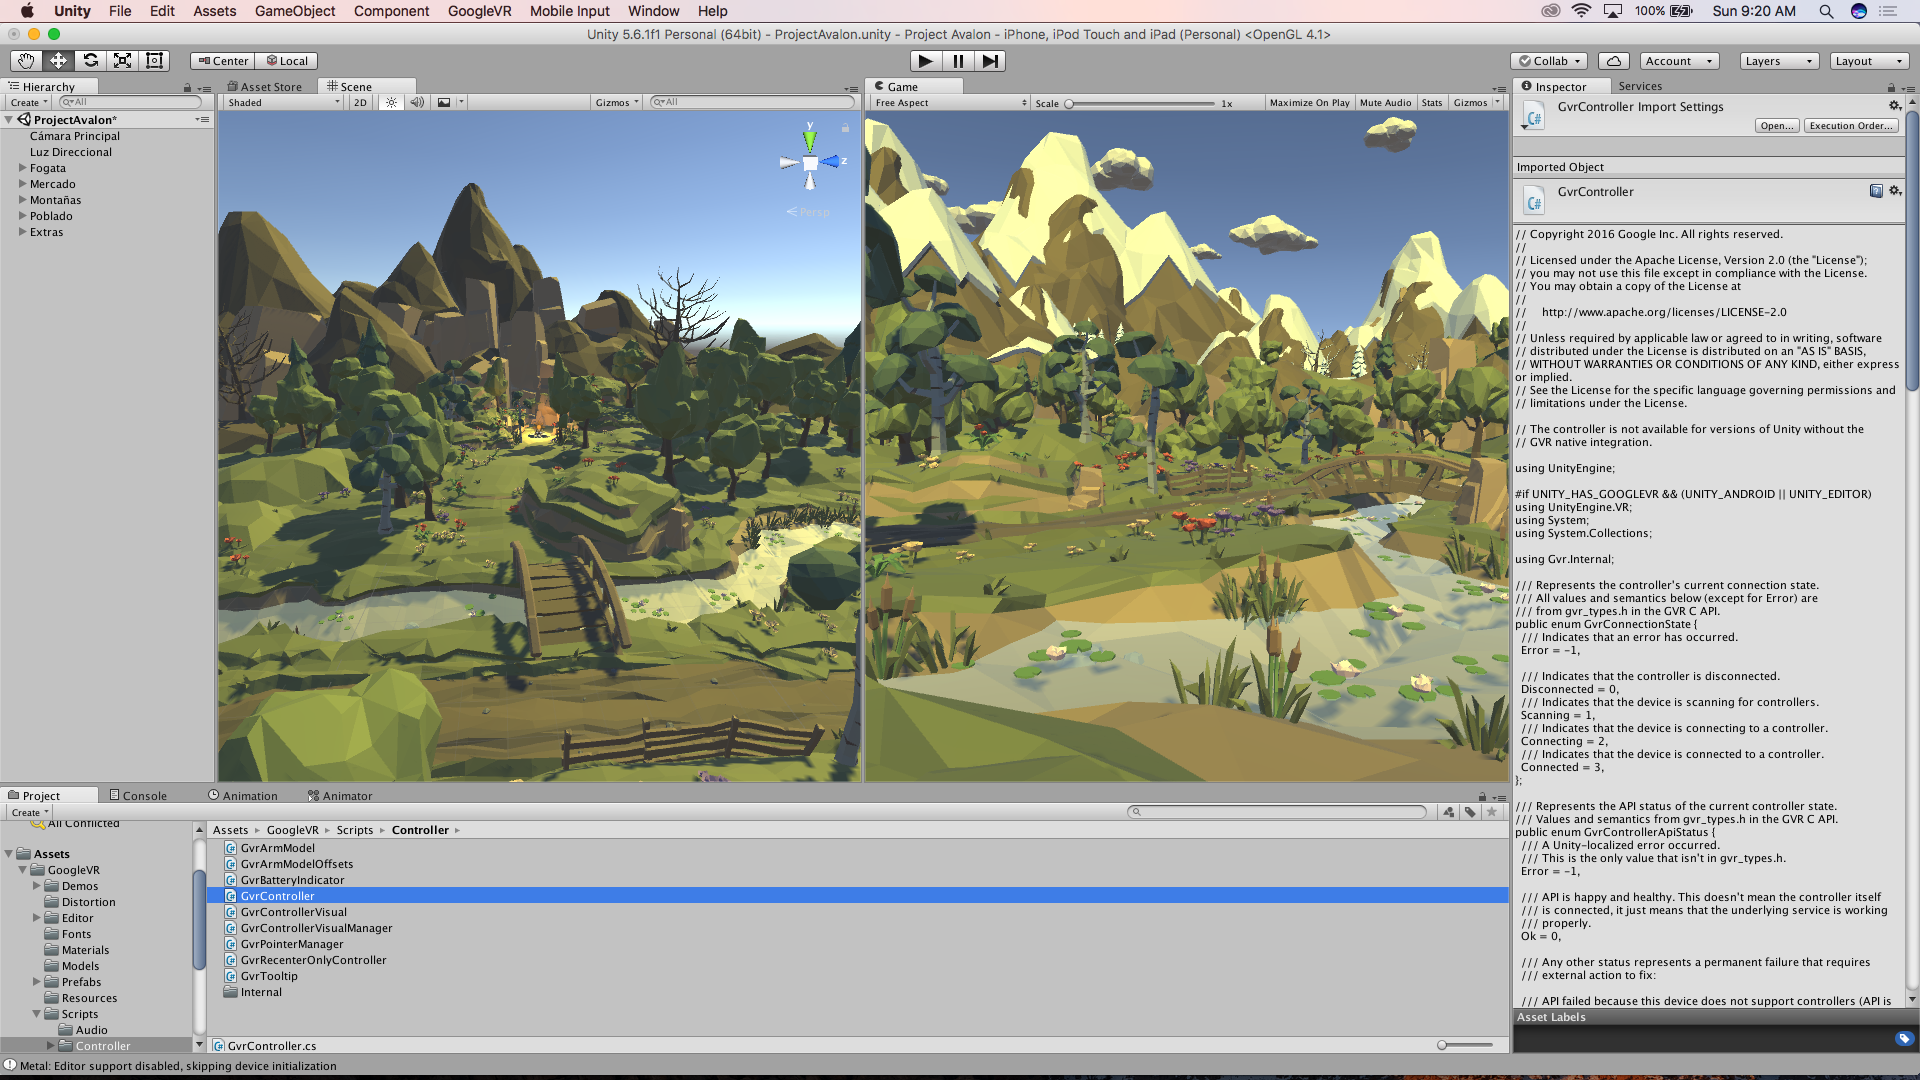Toggle Mute Audio in Game view

pos(1385,103)
